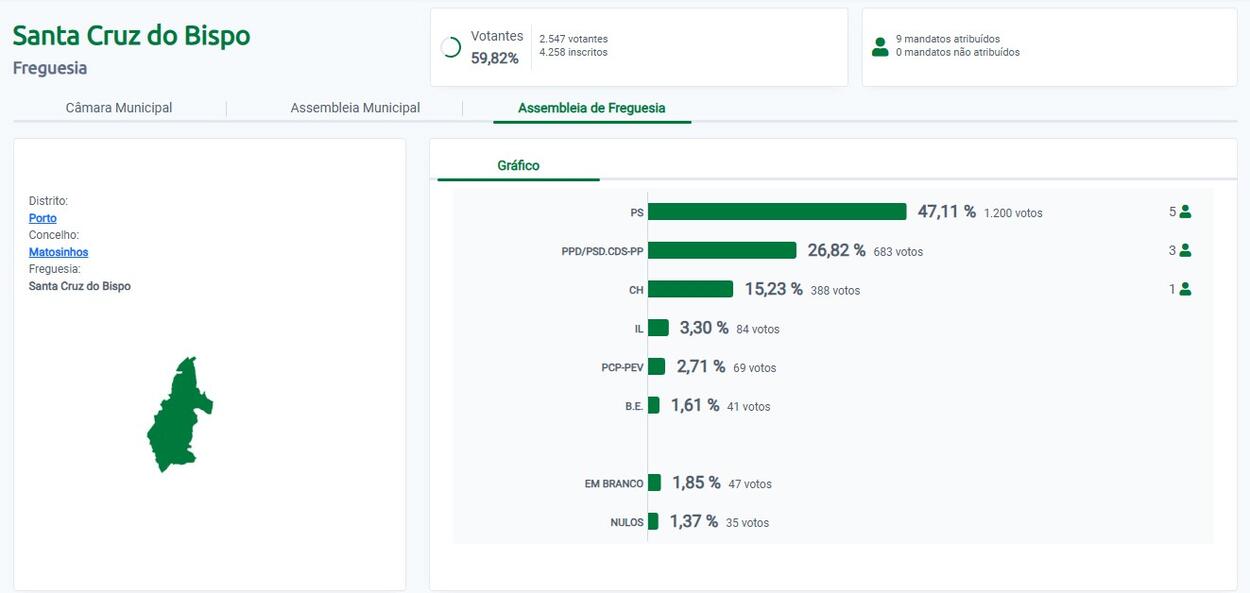Select the Assembleia de Freguesia tab

pos(591,108)
